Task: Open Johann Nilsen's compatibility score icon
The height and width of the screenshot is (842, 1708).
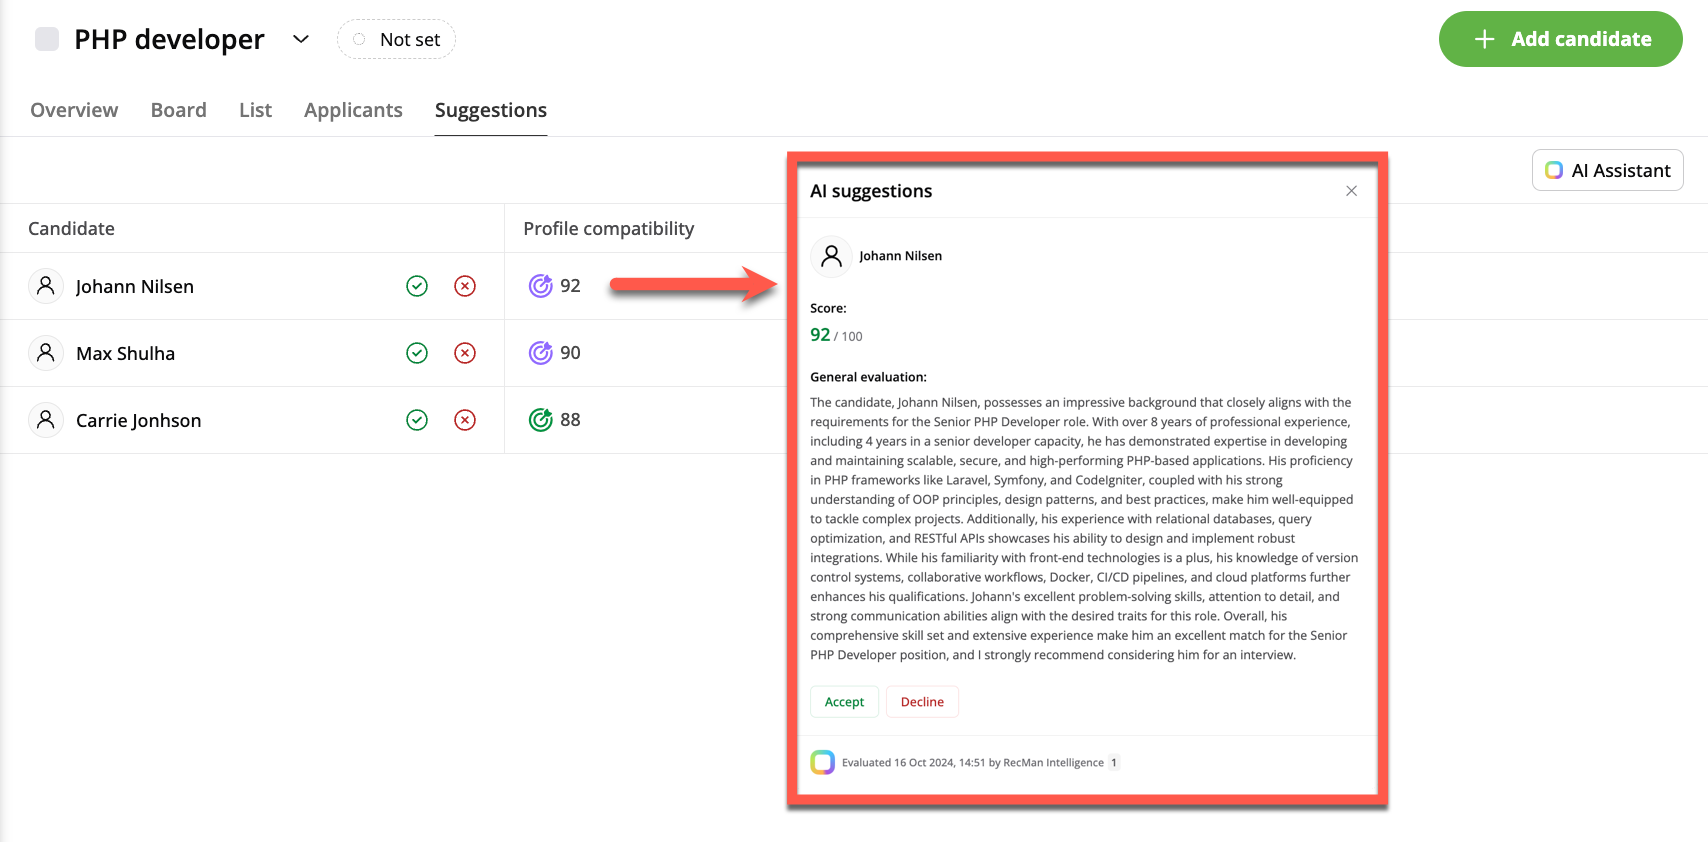Action: coord(541,286)
